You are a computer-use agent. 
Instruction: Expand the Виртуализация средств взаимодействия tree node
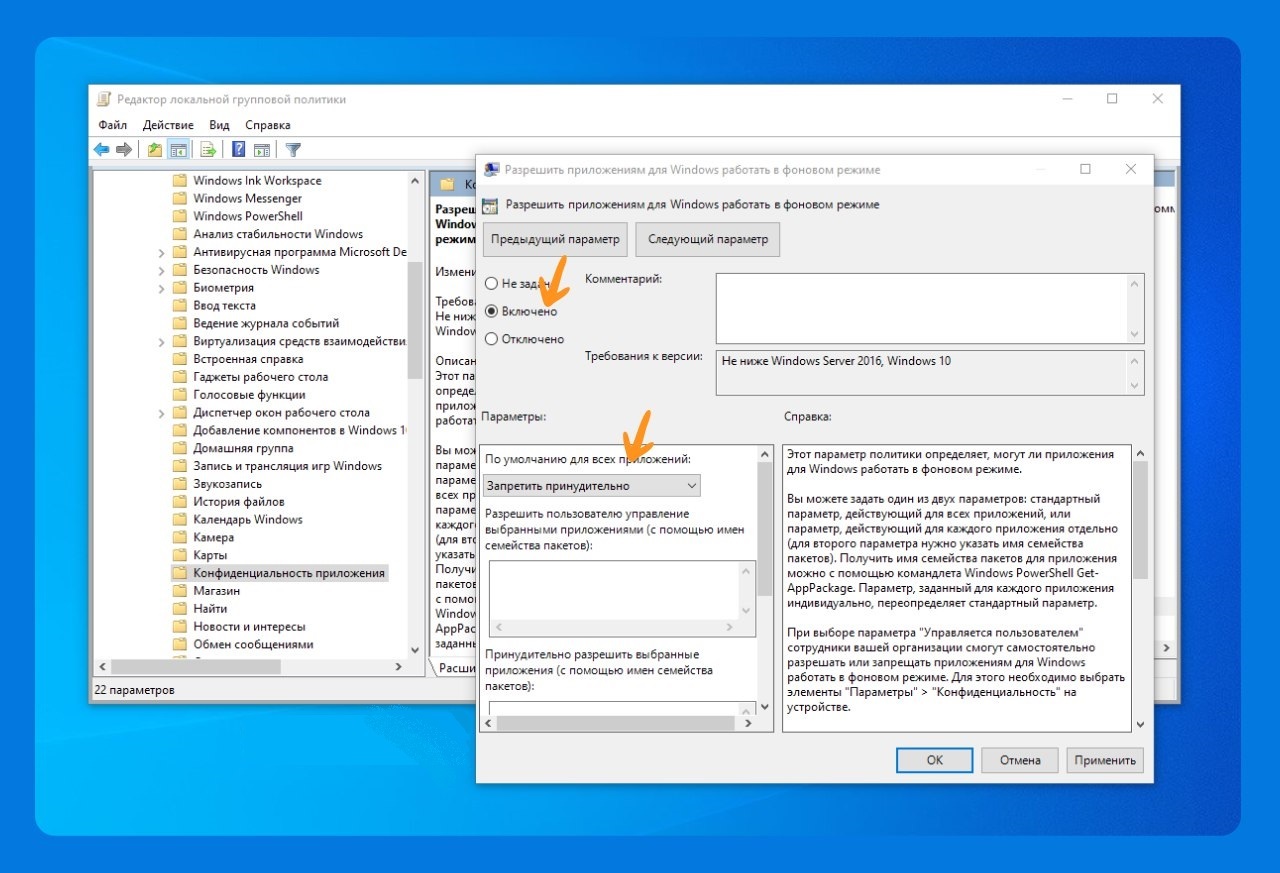(161, 341)
